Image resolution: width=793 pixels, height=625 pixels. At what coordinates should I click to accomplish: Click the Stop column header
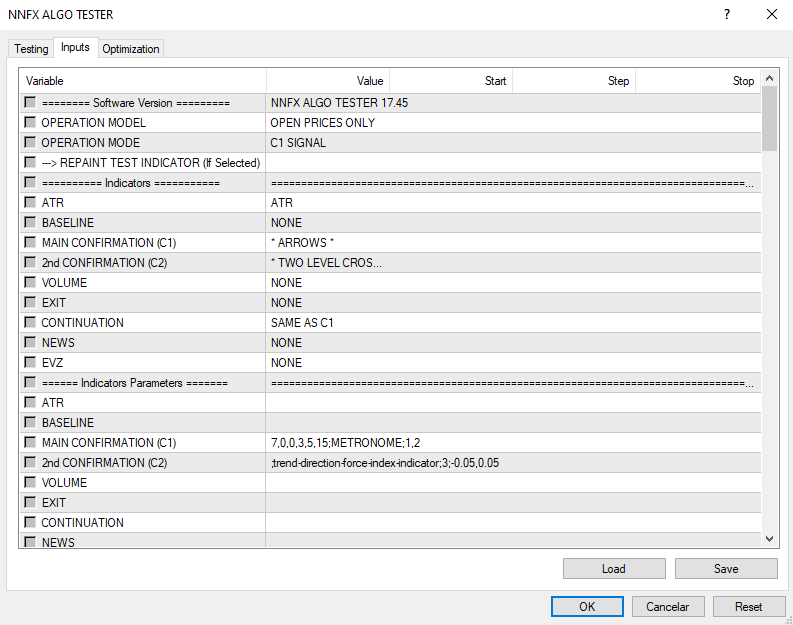(698, 81)
